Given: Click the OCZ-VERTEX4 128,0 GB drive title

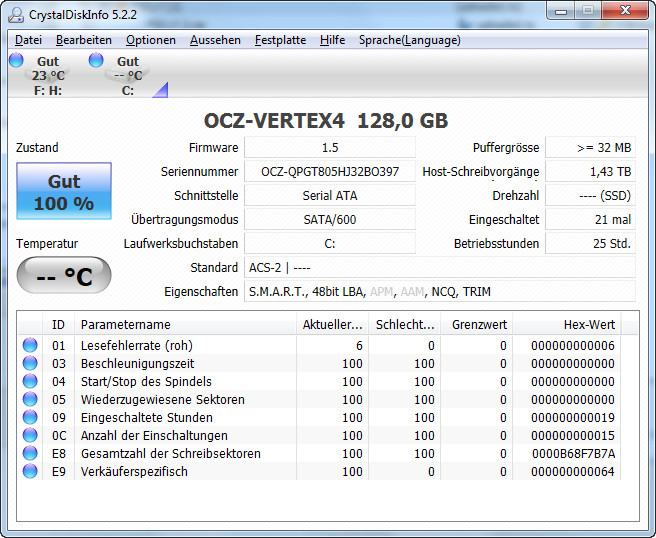Looking at the screenshot, I should 326,120.
